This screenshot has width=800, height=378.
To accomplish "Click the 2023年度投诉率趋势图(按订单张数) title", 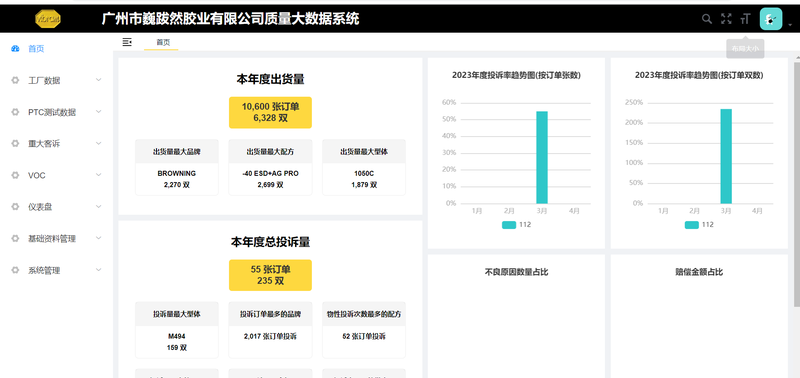I will click(x=516, y=75).
